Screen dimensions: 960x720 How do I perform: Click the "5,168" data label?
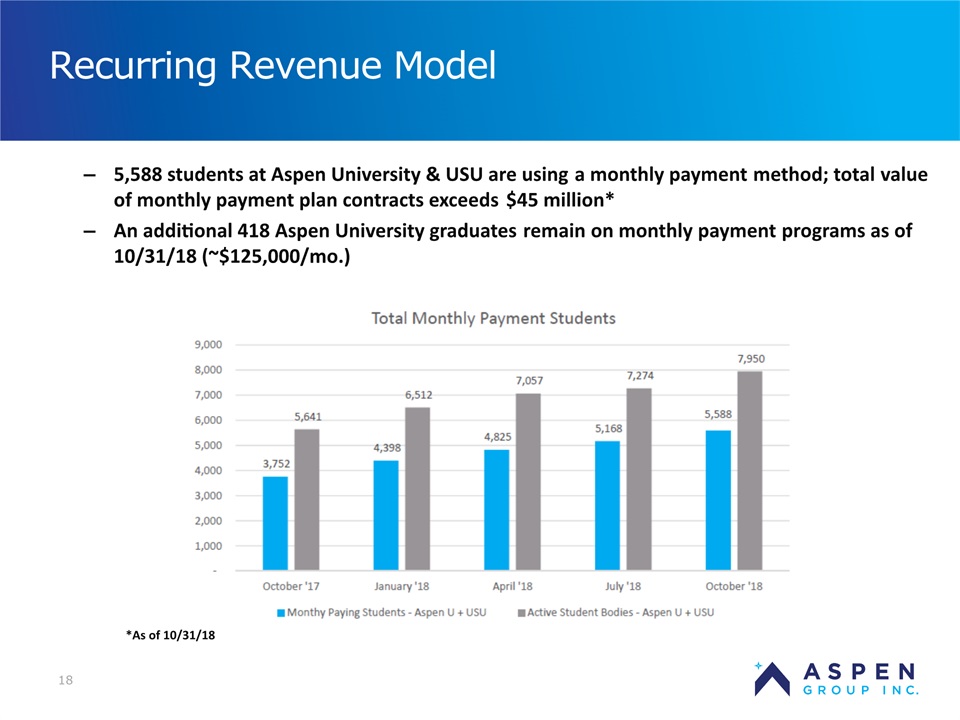609,429
